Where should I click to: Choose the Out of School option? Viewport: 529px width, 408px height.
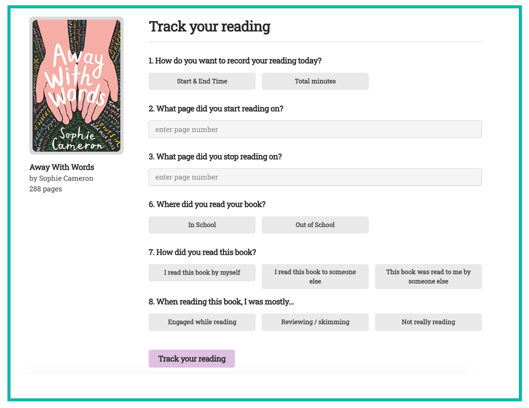pyautogui.click(x=315, y=225)
